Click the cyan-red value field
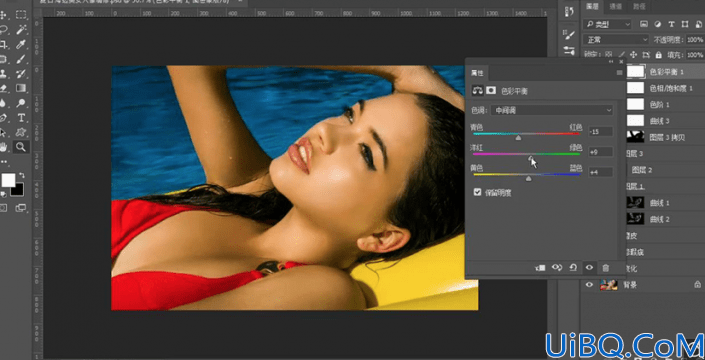Viewport: 705px width, 360px height. tap(601, 132)
